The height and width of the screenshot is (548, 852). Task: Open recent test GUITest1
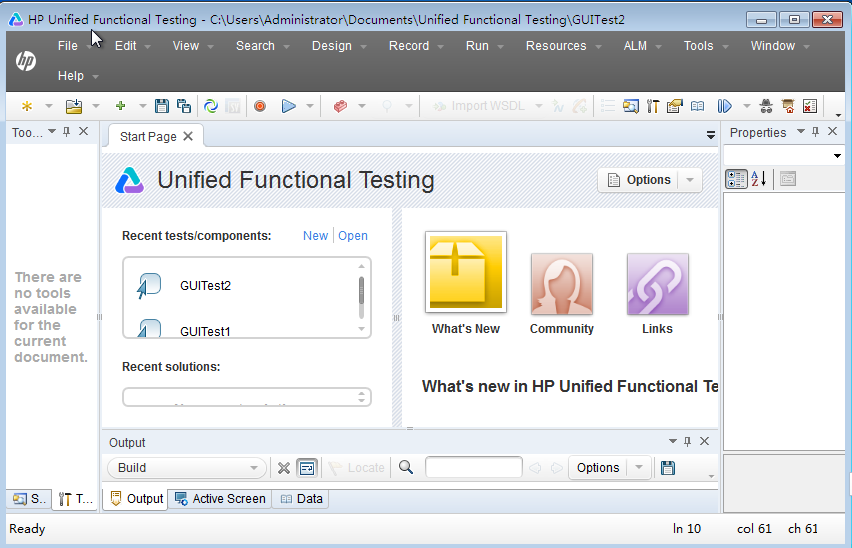(205, 331)
